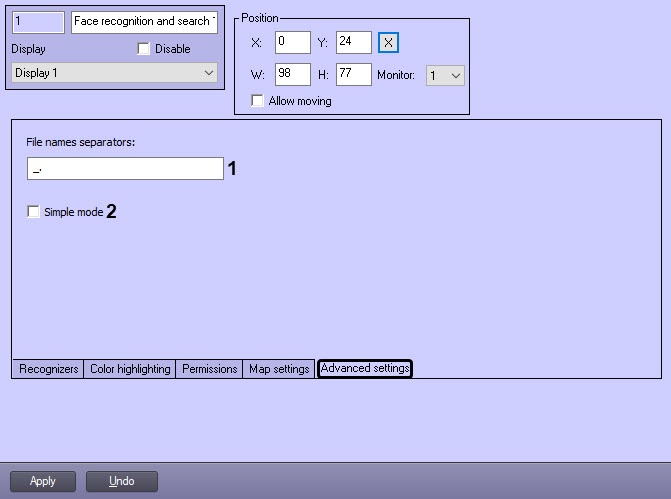
Task: Switch to the Recognizers tab
Action: click(x=49, y=369)
